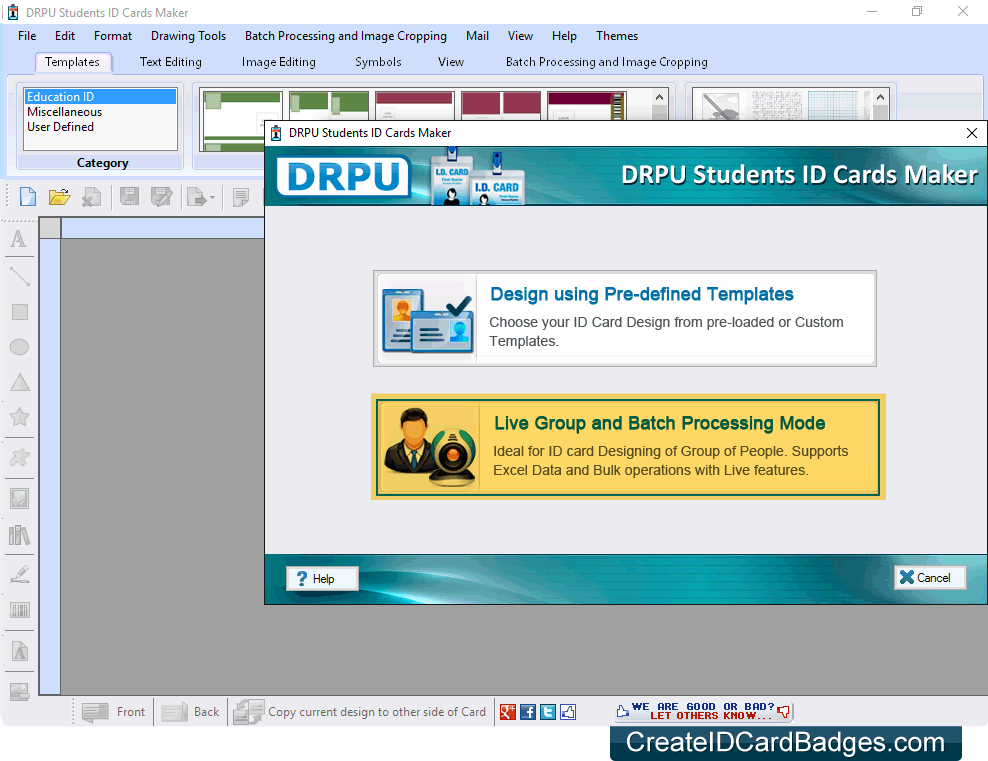
Task: Open the View menu in menu bar
Action: [520, 36]
